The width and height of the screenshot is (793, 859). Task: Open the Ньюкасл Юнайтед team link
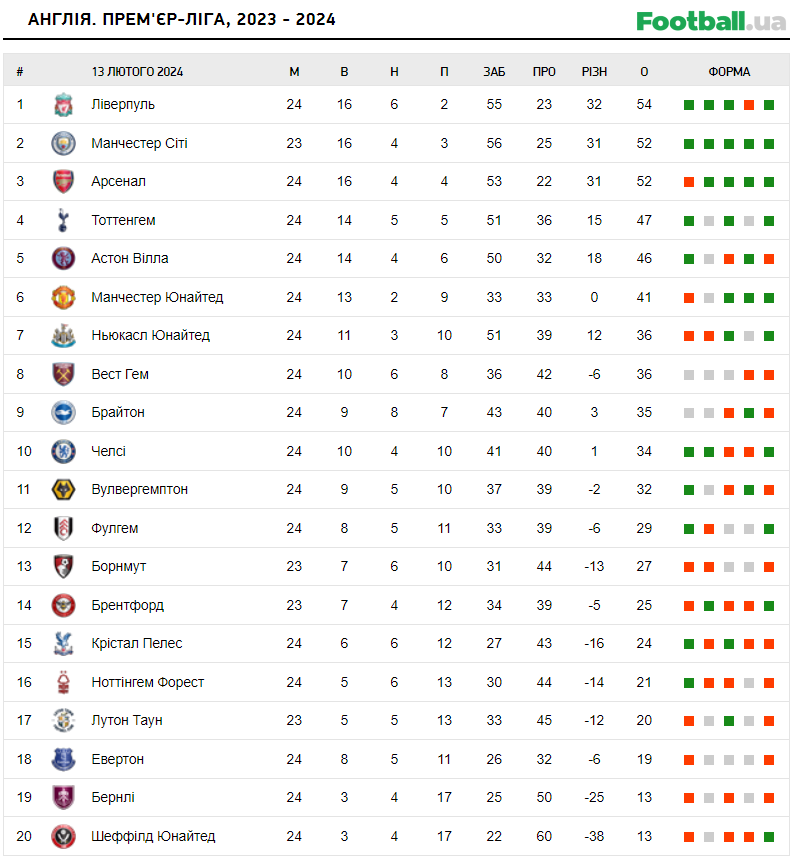click(150, 335)
